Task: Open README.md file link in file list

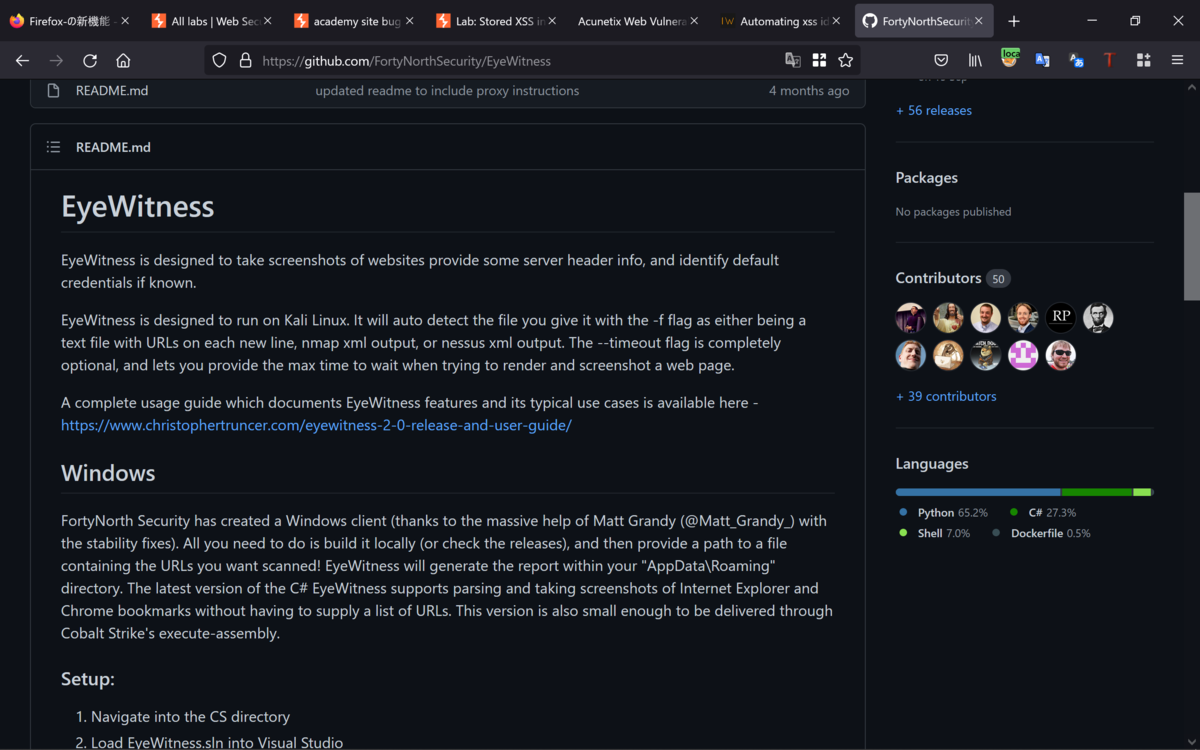Action: tap(112, 90)
